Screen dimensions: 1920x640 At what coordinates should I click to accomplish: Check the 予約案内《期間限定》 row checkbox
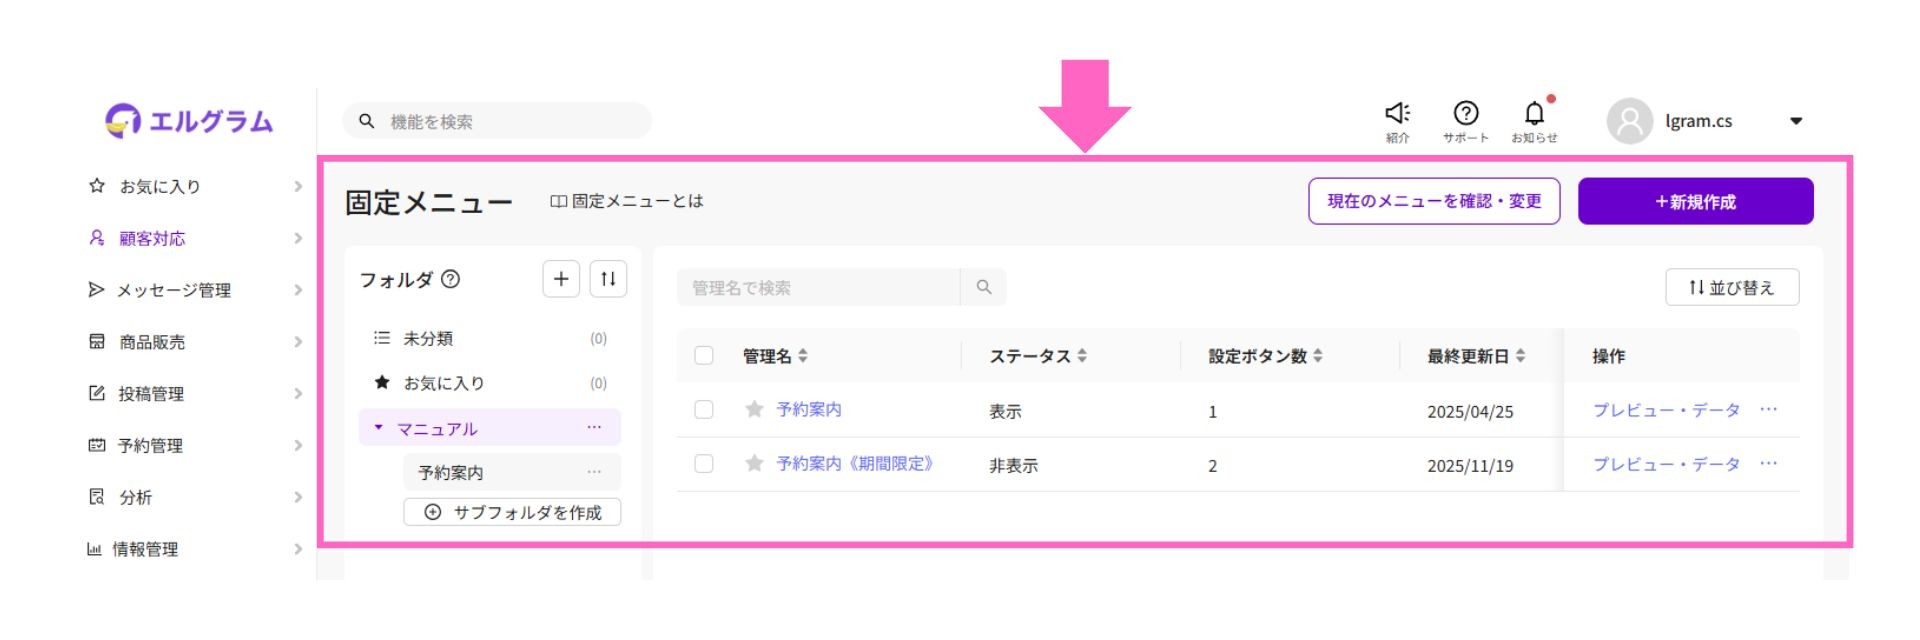pyautogui.click(x=704, y=464)
